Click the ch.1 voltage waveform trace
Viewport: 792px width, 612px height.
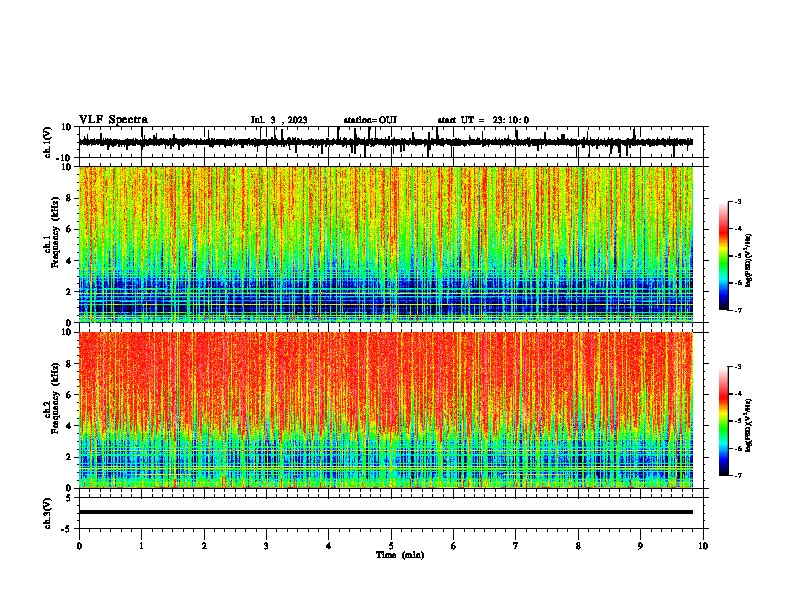386,142
